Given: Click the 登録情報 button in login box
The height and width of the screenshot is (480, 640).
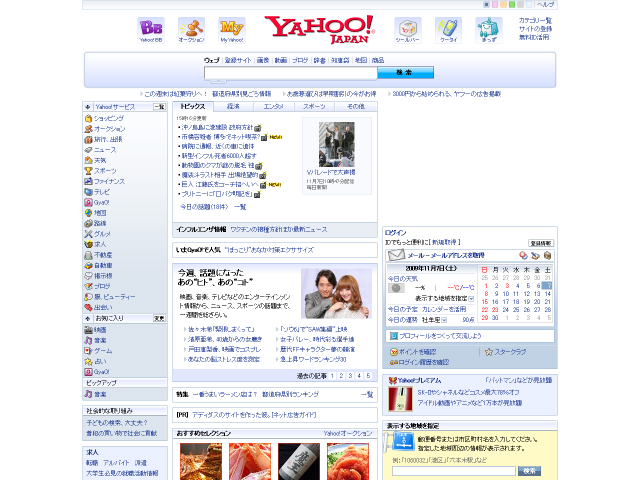Looking at the screenshot, I should (541, 243).
